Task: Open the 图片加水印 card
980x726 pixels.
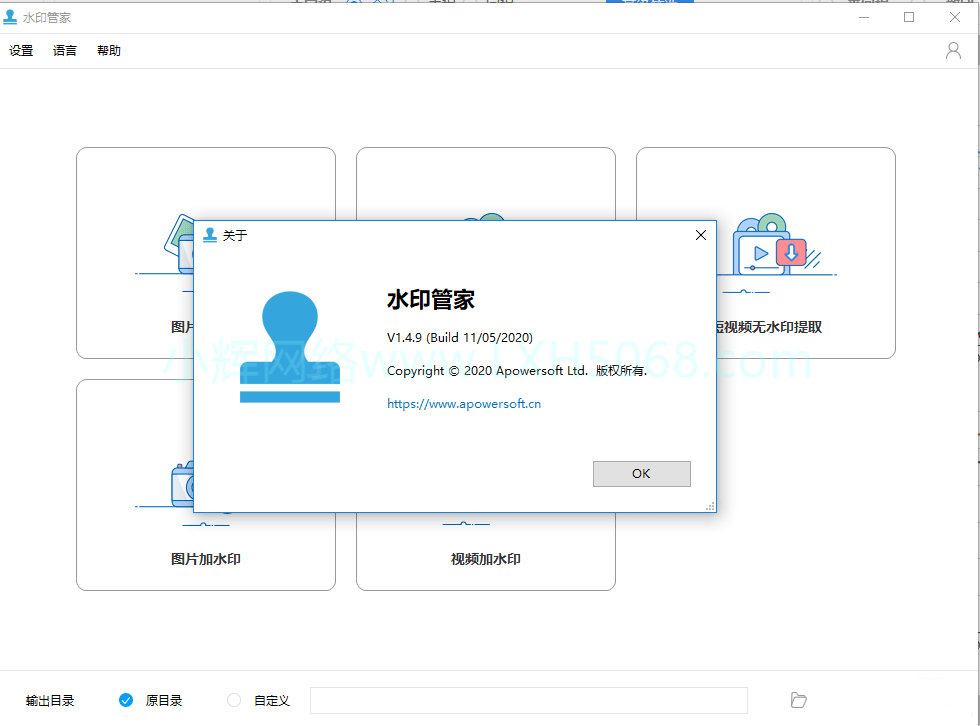Action: point(206,485)
